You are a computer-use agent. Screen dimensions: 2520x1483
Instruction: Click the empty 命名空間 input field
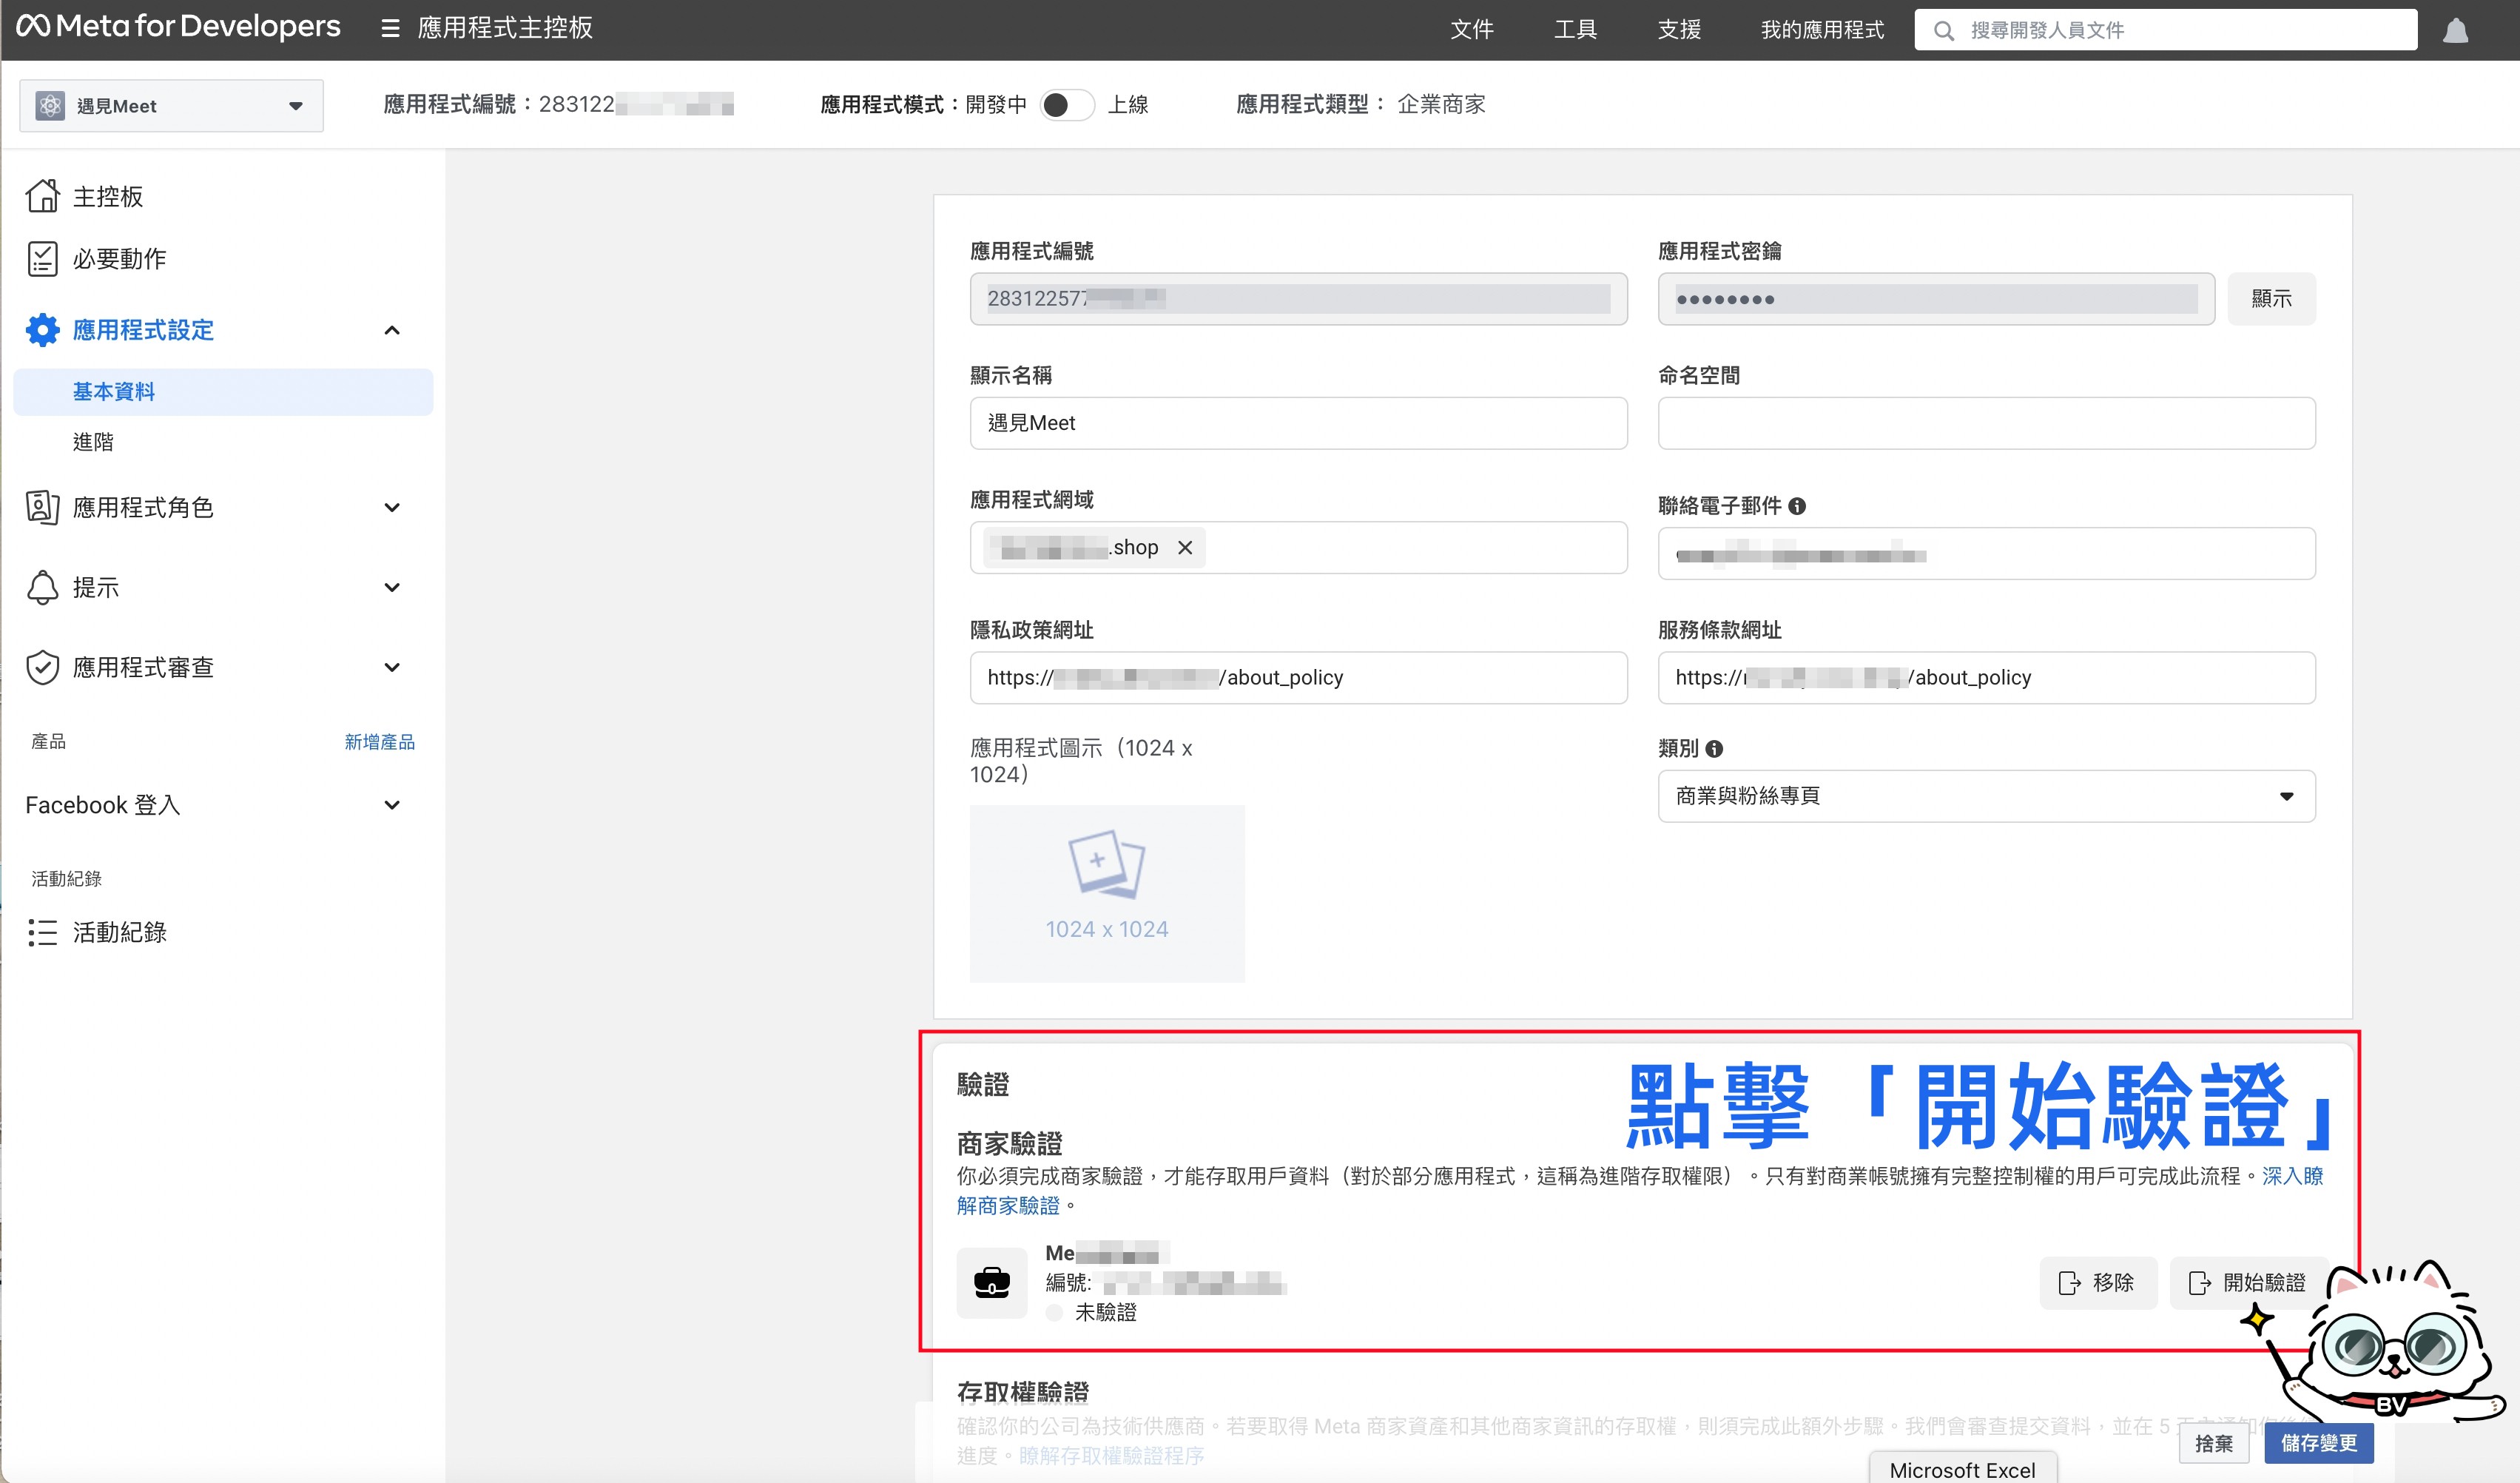click(x=1986, y=423)
